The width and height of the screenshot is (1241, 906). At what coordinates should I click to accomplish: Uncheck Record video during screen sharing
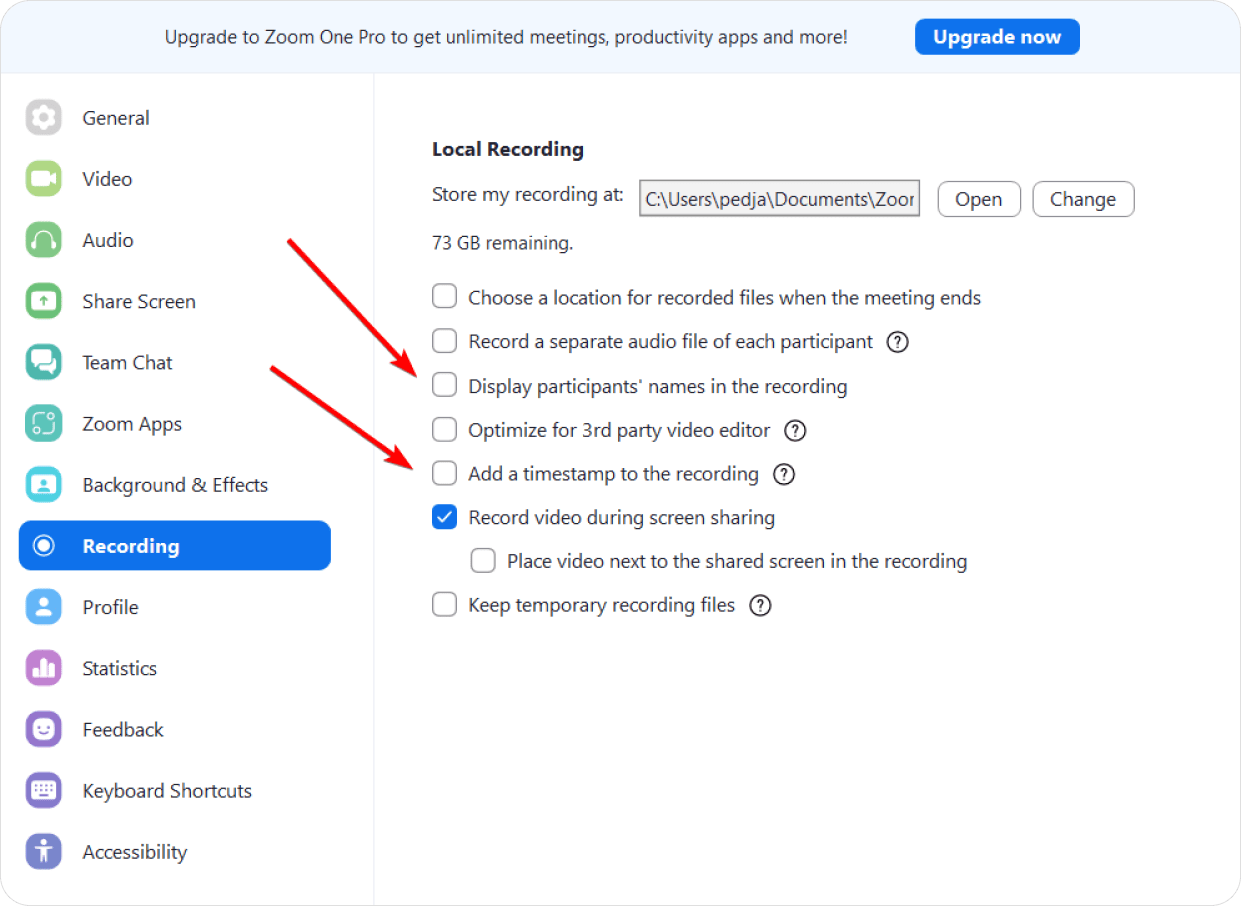444,517
